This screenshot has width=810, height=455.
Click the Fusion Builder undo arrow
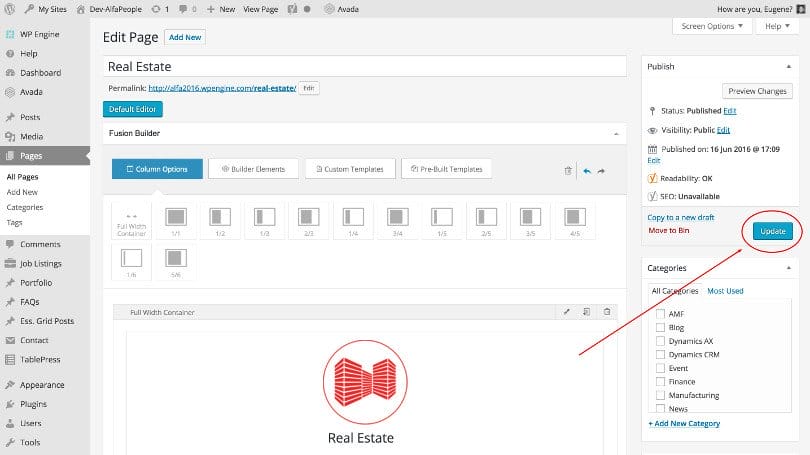point(587,171)
